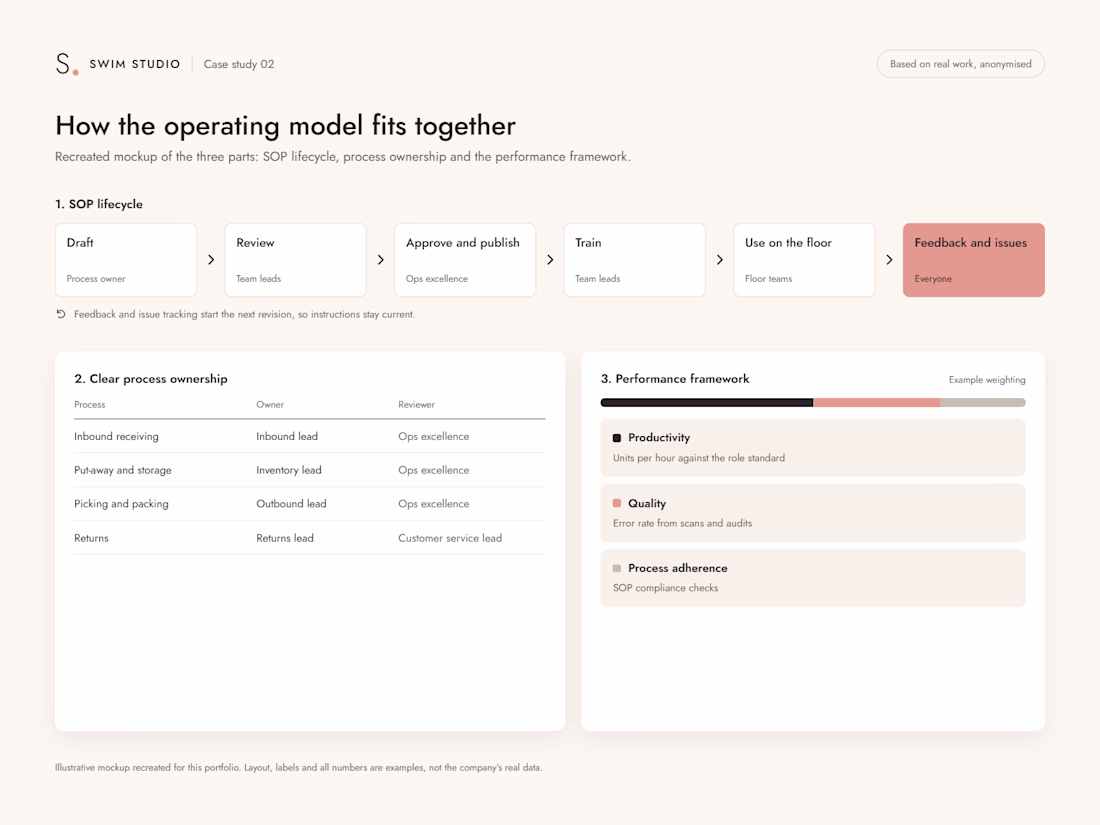Select the 'Put-away and storage' table cell
Screen dimensions: 1100x825
click(123, 470)
